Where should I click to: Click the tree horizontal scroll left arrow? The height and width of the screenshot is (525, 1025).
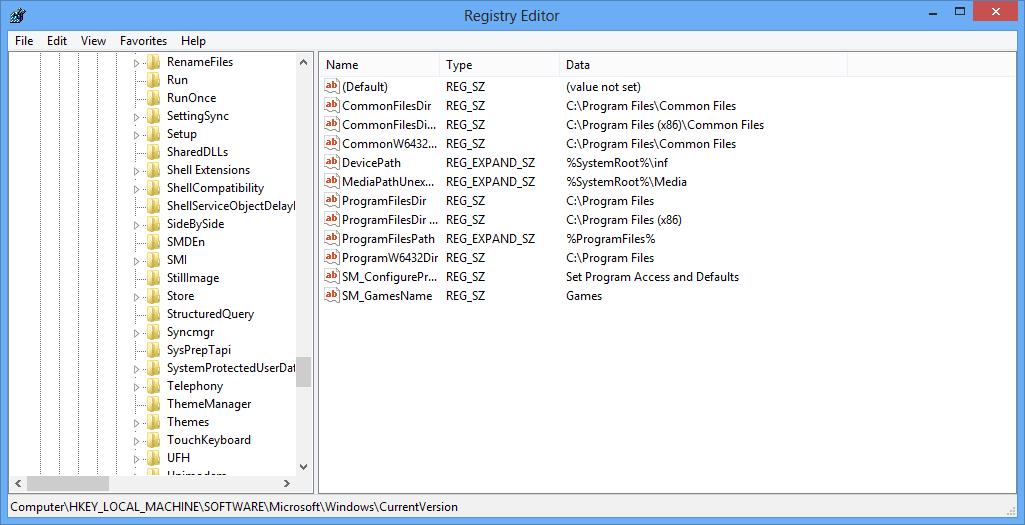pos(18,484)
